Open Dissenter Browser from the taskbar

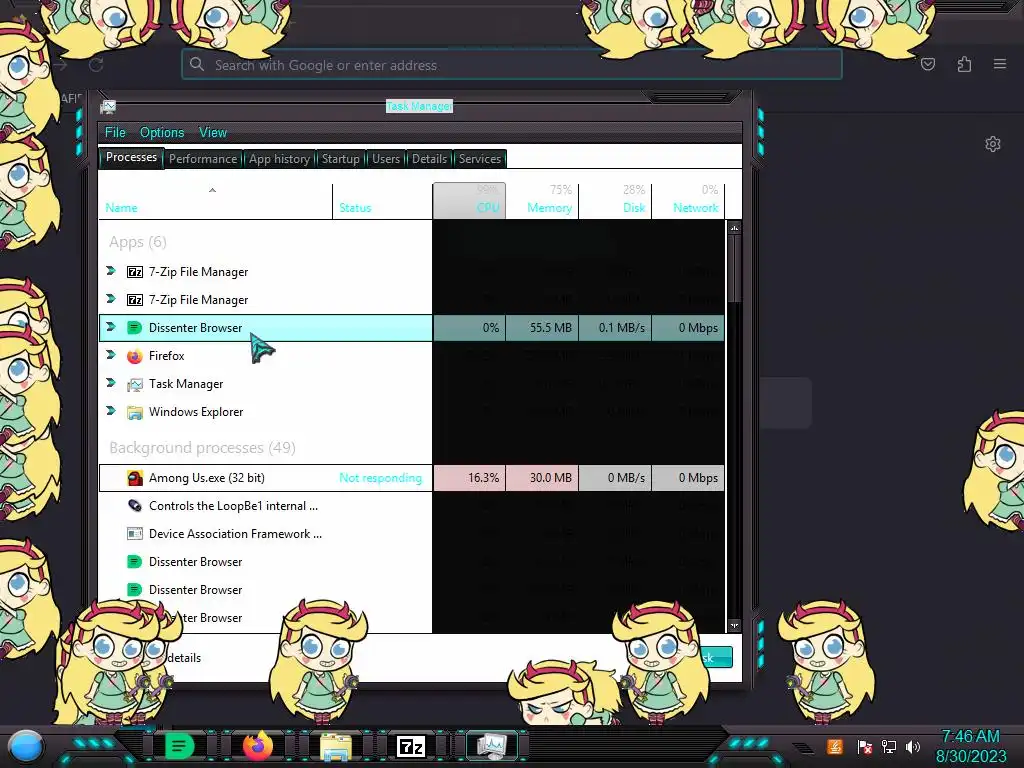coord(179,746)
